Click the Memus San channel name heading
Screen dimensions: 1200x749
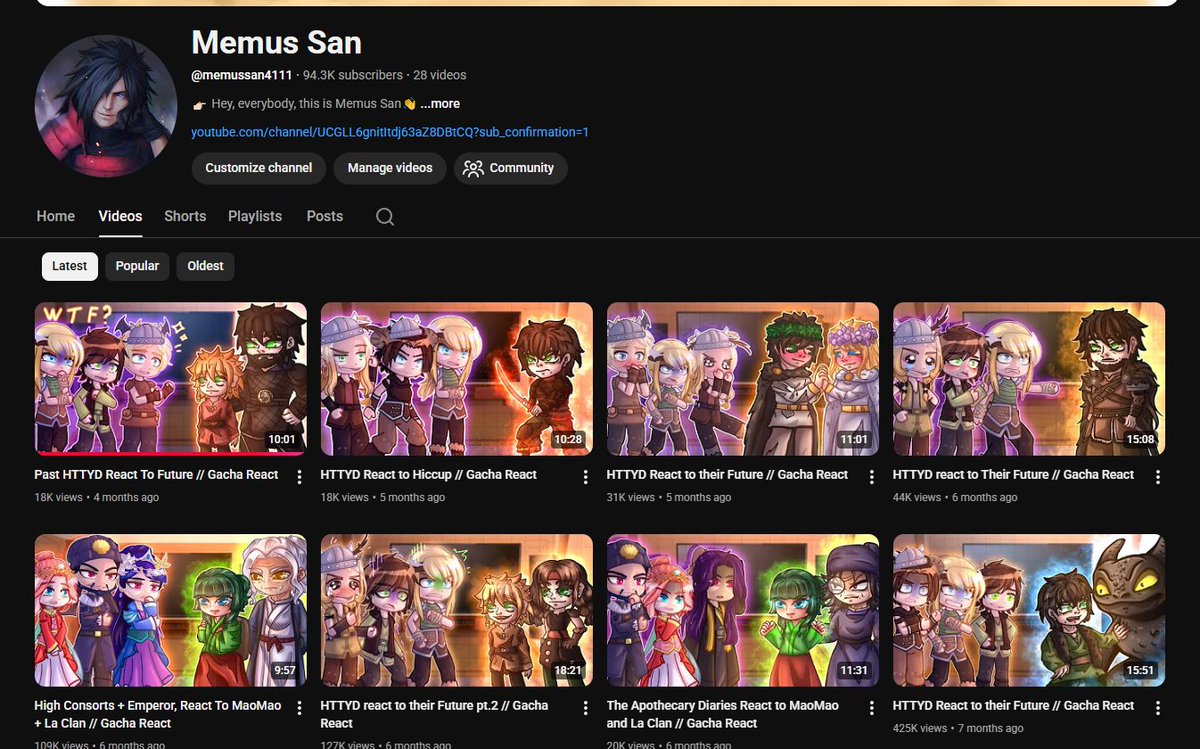277,42
